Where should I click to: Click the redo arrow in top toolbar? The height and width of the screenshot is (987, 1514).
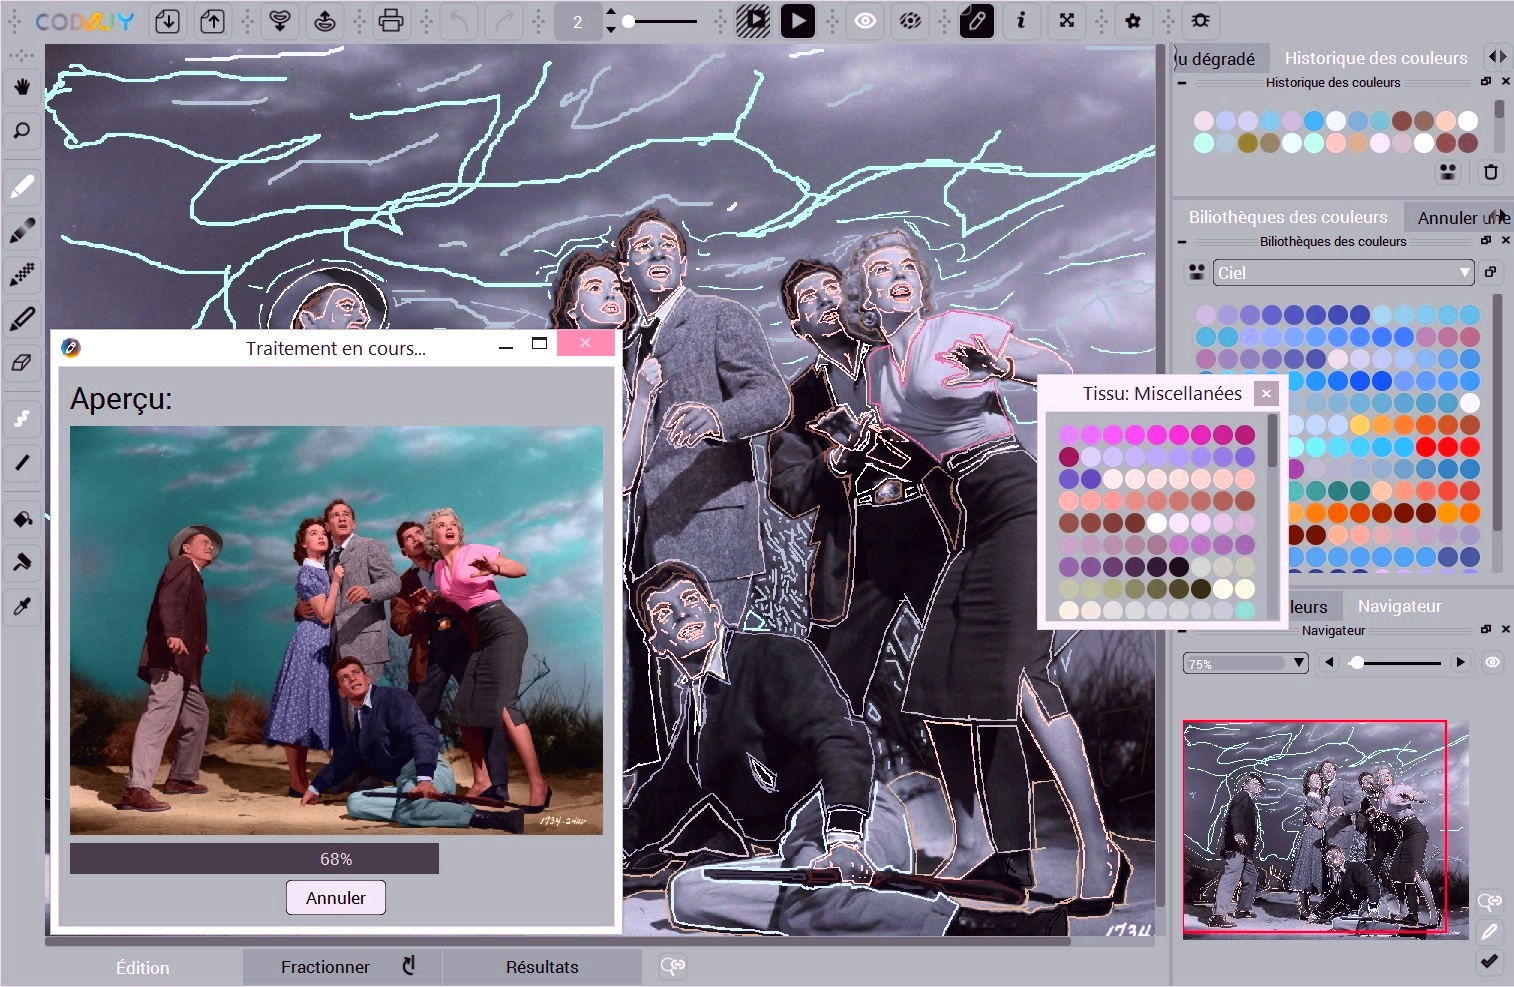505,21
